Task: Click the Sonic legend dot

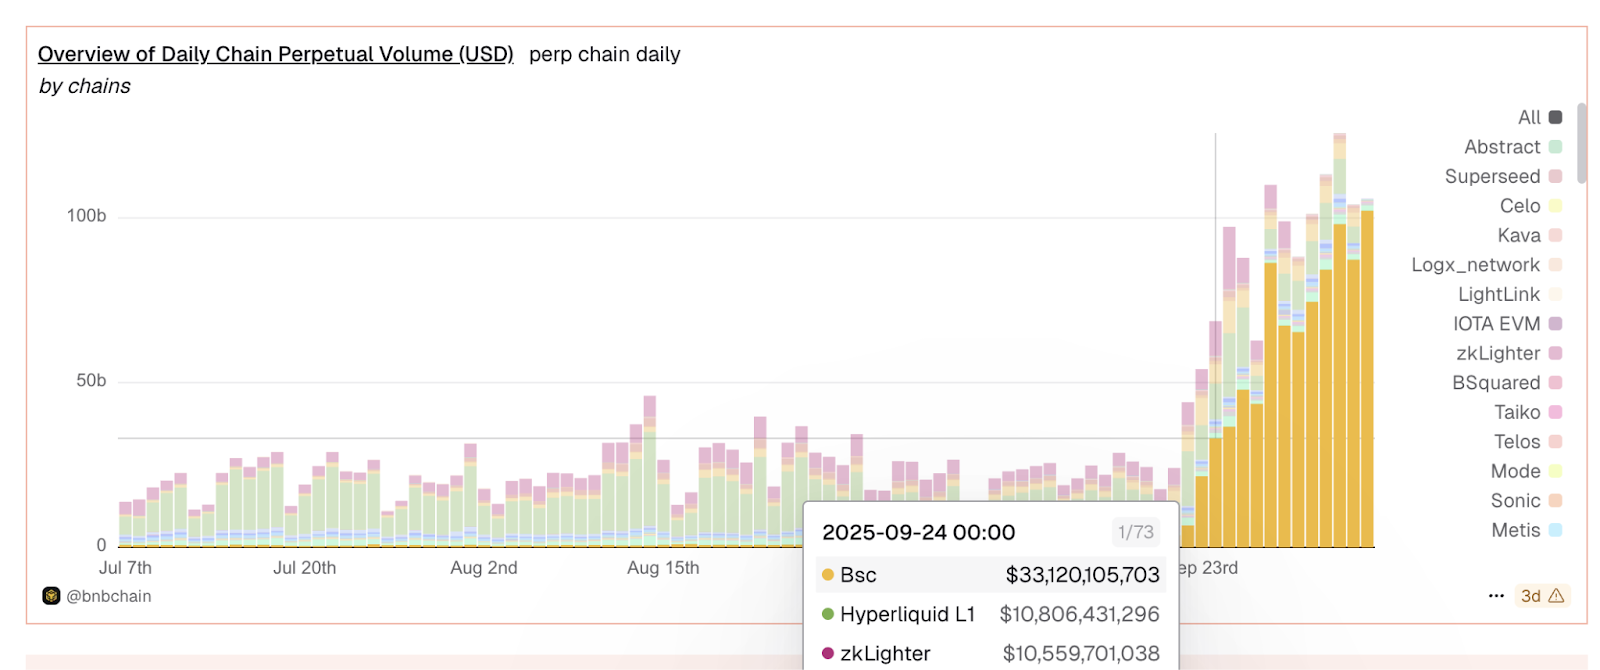Action: pos(1555,501)
